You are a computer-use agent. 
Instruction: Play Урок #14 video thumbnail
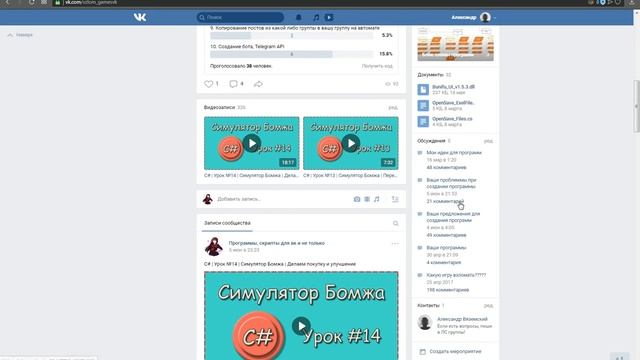251,143
